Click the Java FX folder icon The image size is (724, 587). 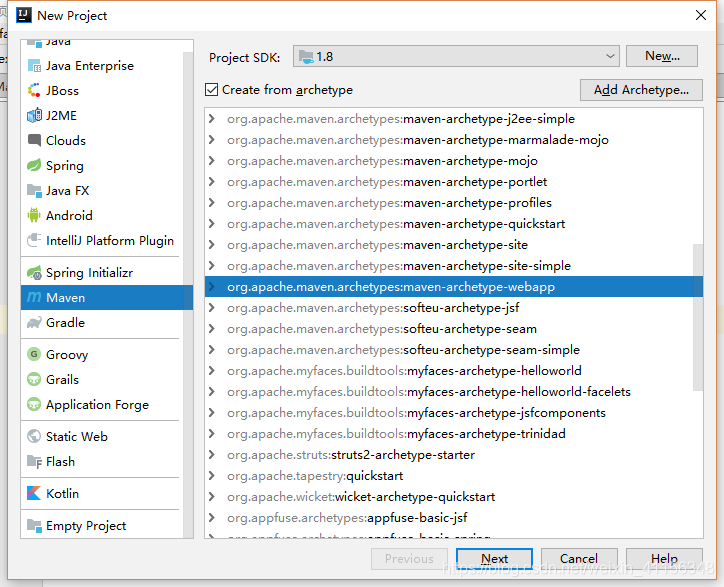pos(34,190)
